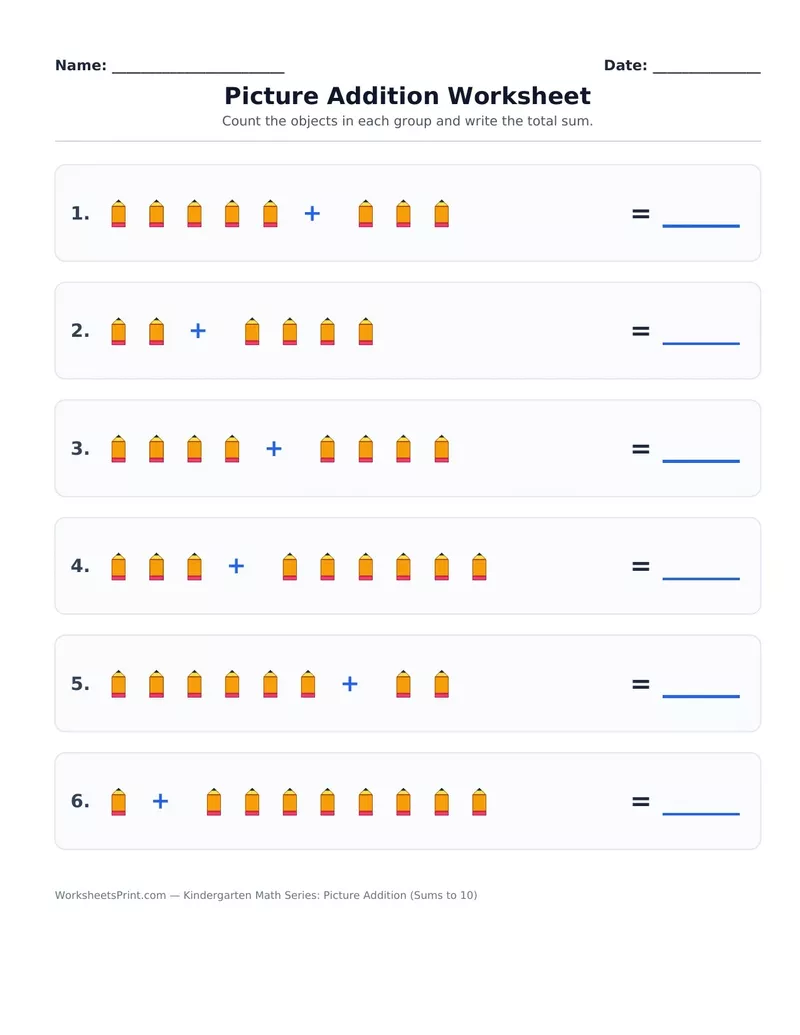Click the plus sign in problem 1
This screenshot has width=800, height=1035.
(x=312, y=213)
